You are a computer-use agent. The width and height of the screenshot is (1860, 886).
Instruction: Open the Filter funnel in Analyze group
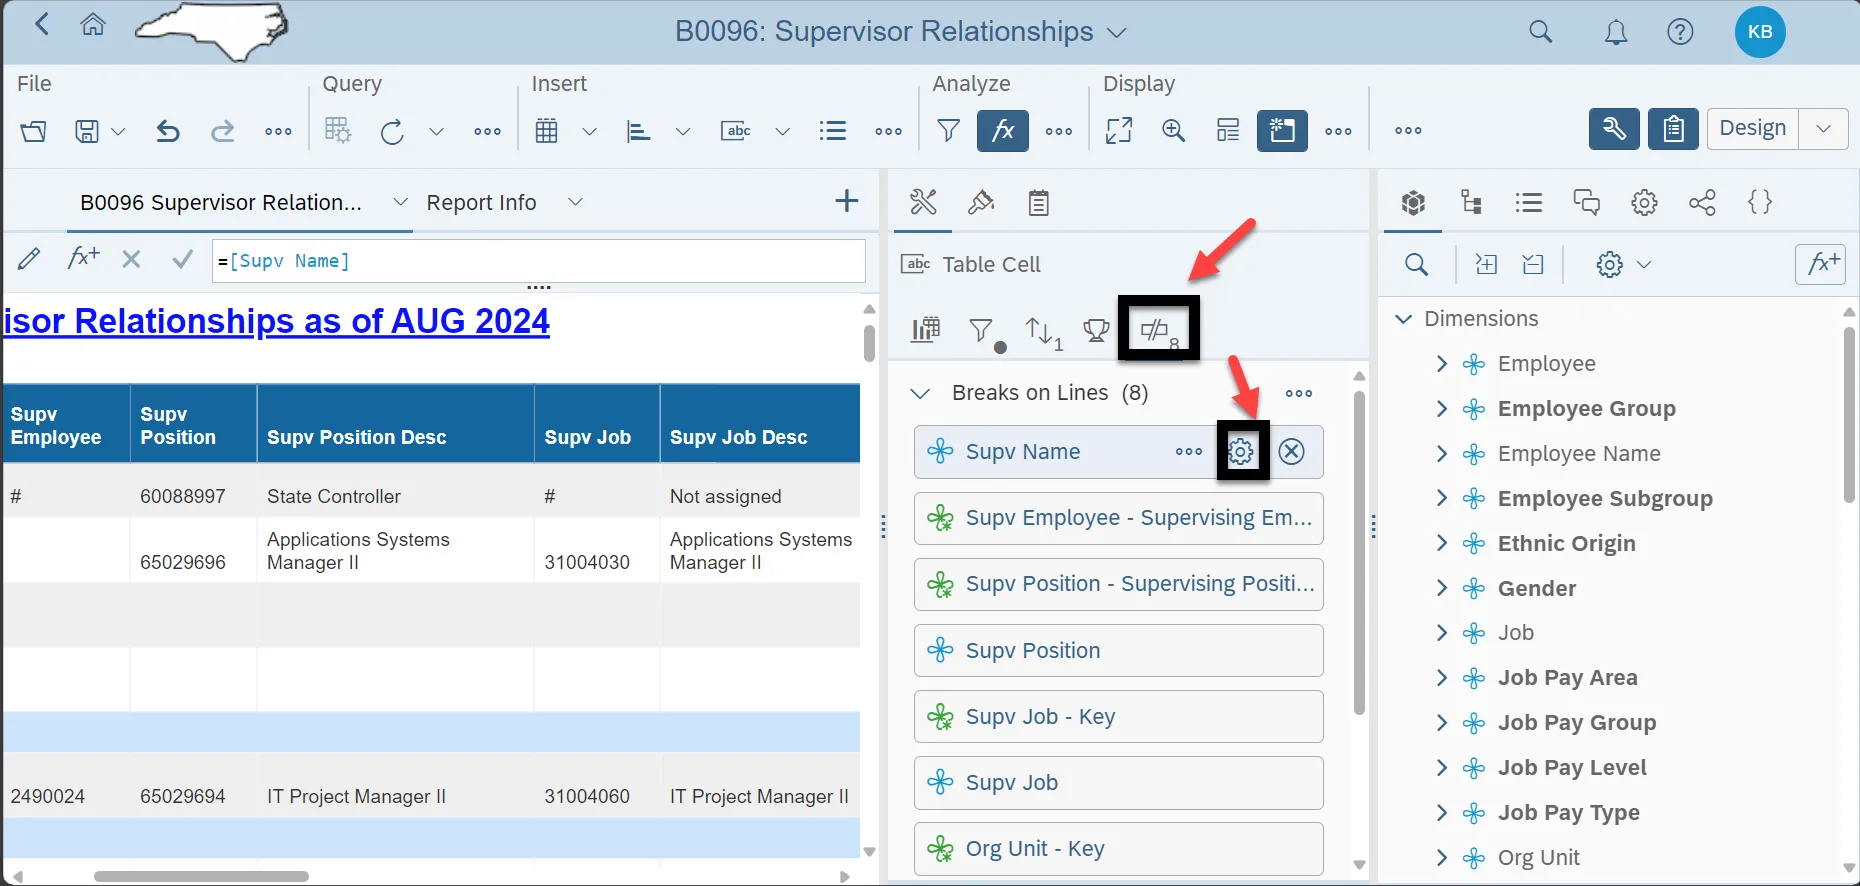tap(948, 131)
